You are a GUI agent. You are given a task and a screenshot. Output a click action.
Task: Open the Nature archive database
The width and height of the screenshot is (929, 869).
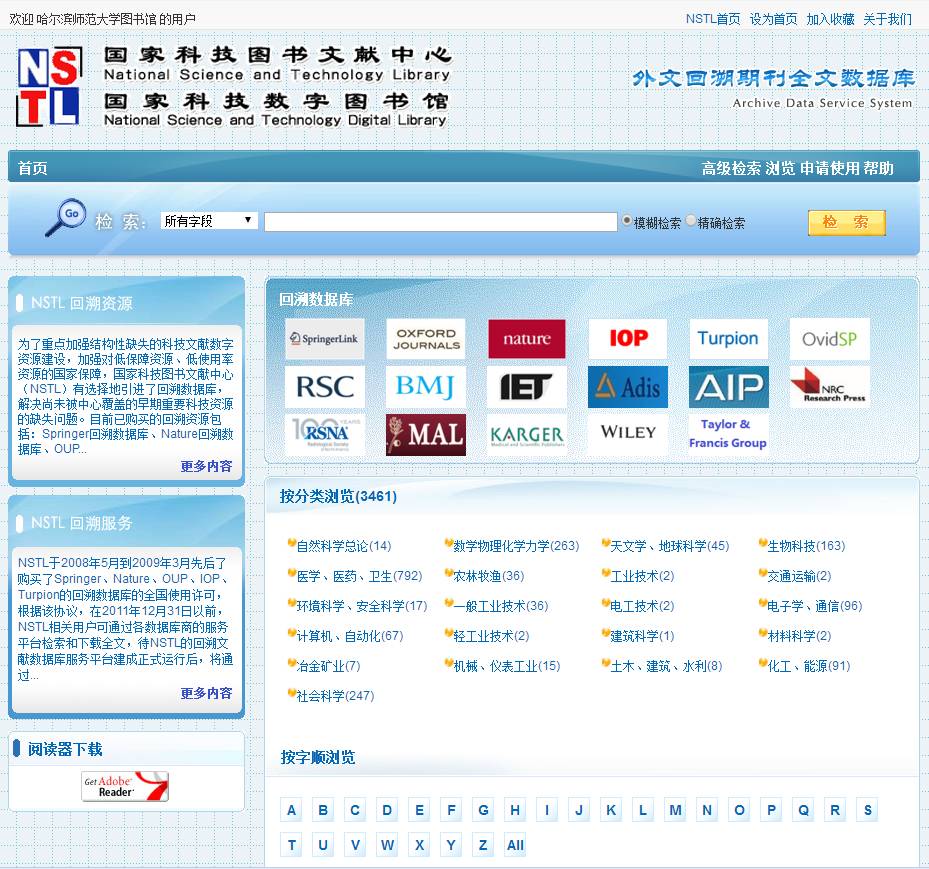(x=527, y=338)
